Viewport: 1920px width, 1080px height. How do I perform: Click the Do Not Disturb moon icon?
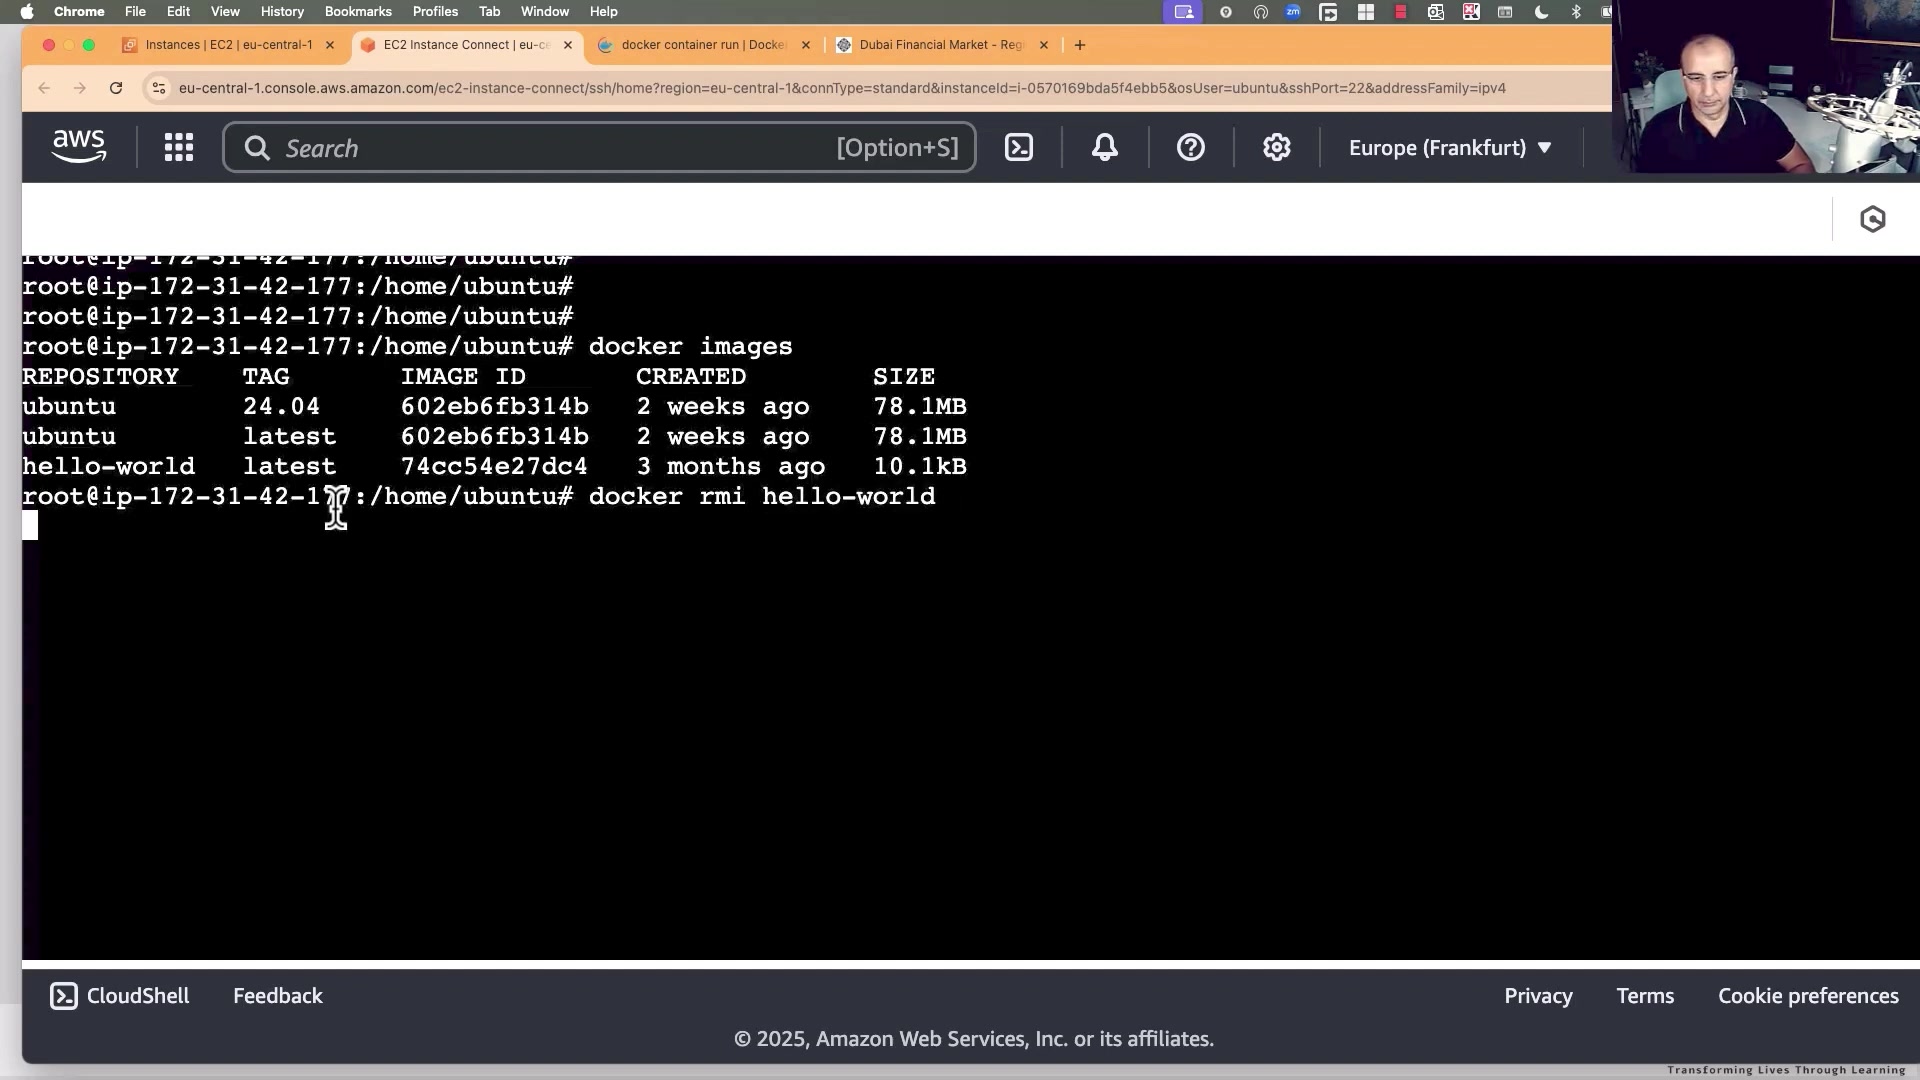tap(1541, 12)
